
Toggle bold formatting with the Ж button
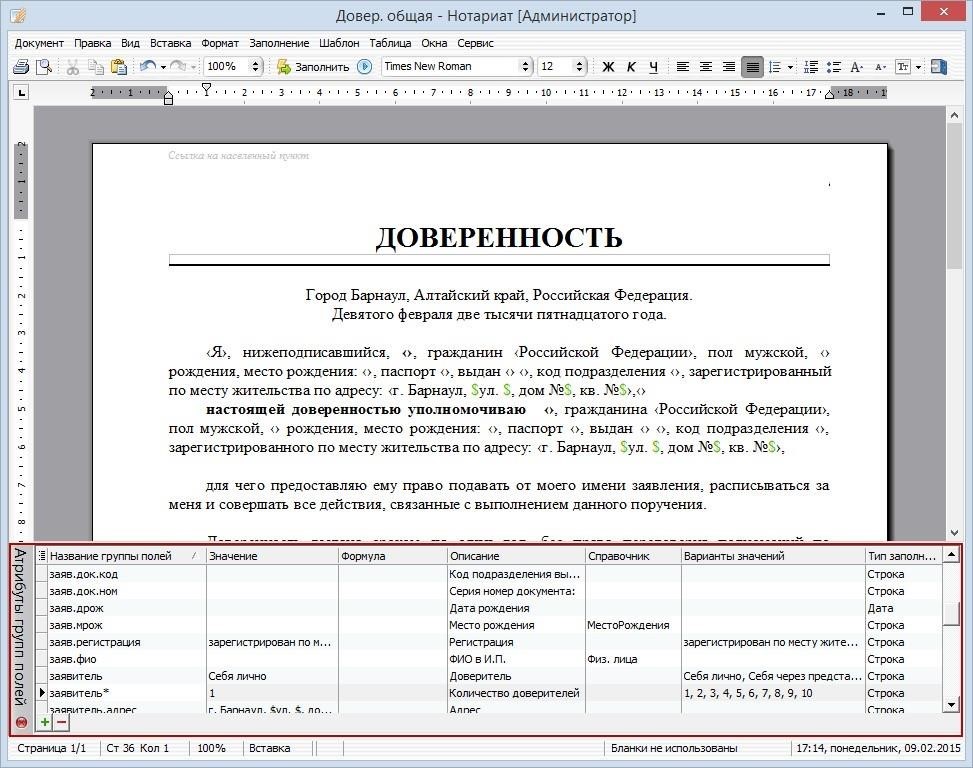coord(608,66)
